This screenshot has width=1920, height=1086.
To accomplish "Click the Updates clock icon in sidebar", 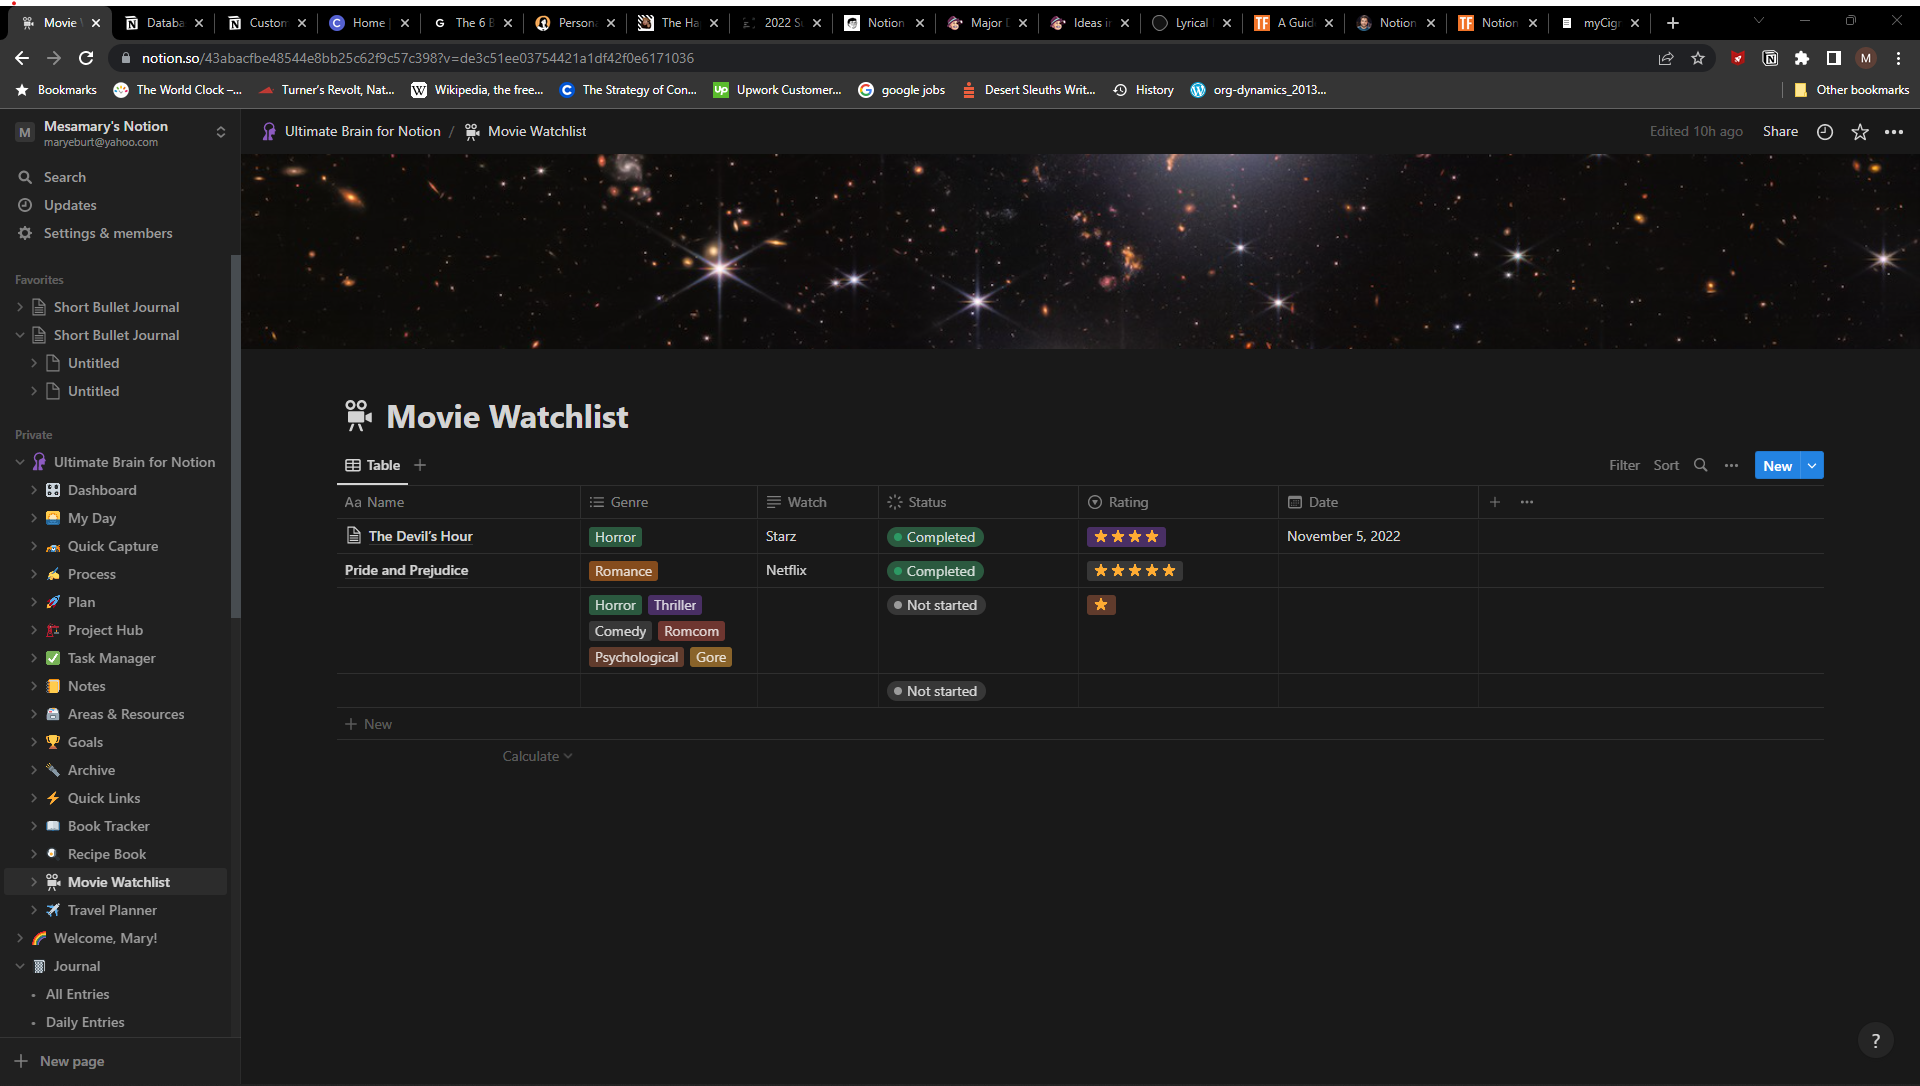I will click(25, 205).
